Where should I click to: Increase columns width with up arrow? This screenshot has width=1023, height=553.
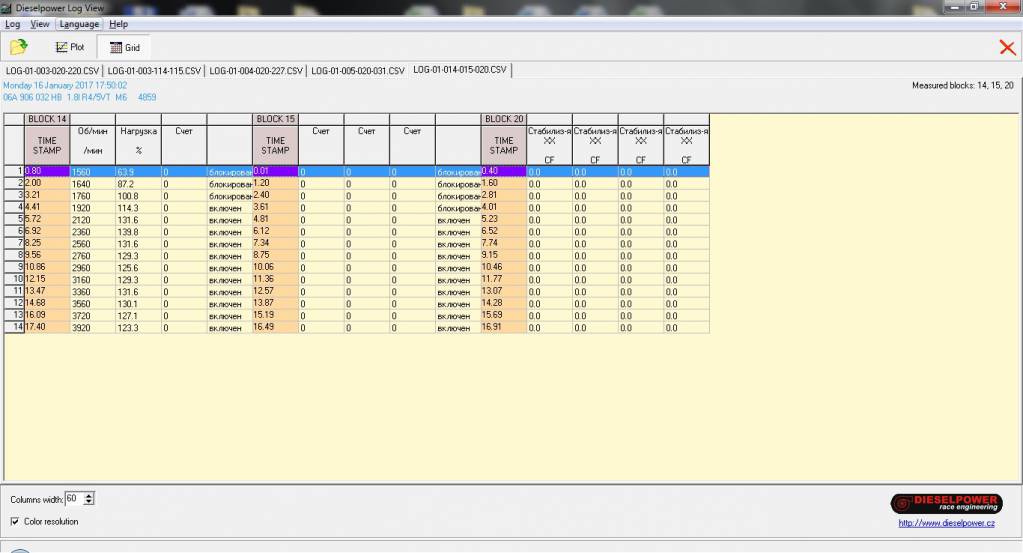click(90, 495)
